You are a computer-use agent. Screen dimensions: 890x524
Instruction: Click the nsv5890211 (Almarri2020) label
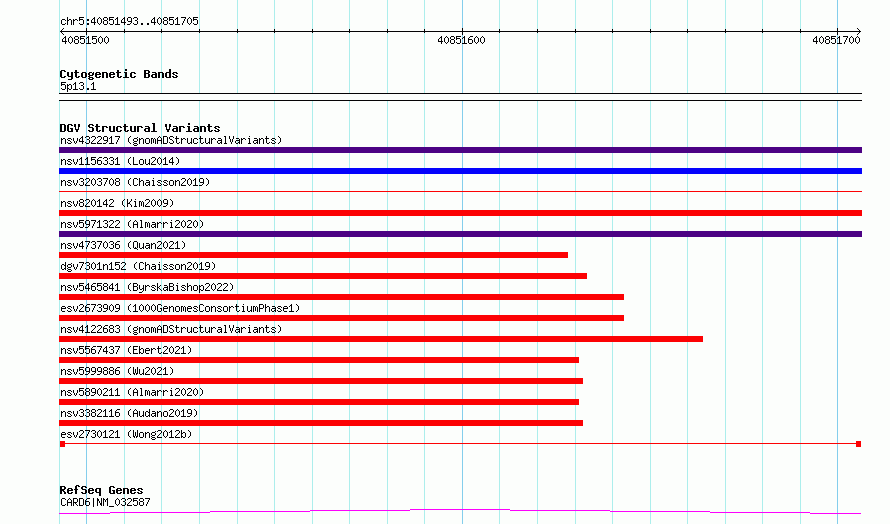(132, 392)
